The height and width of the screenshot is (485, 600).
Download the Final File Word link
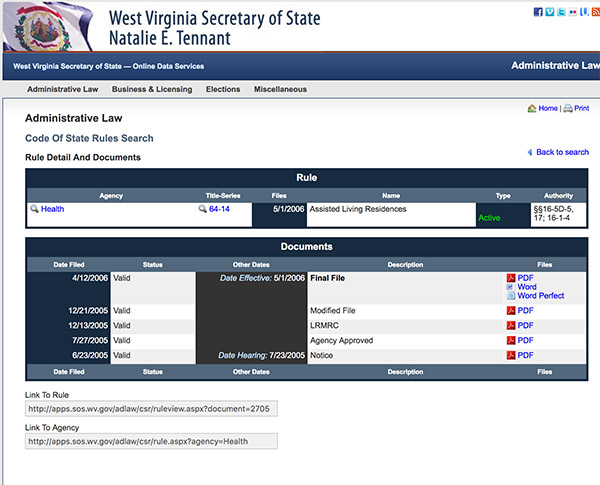527,287
